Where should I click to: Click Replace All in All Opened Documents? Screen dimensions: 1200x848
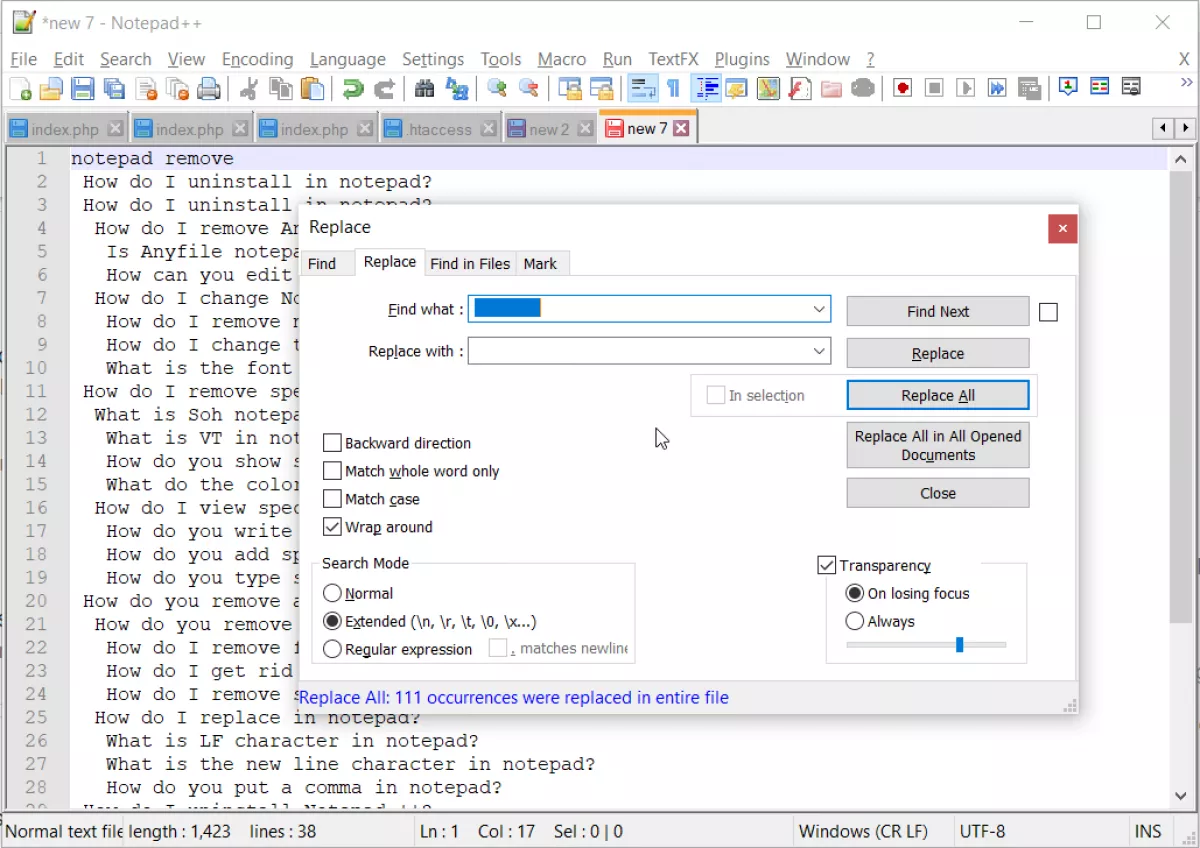click(937, 444)
